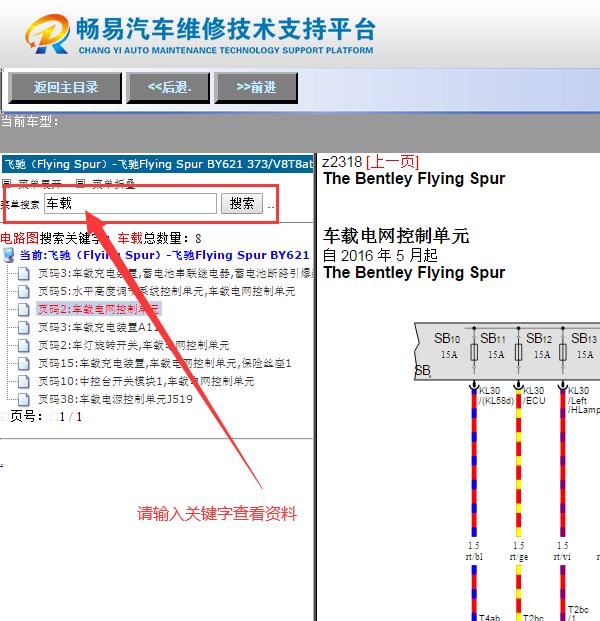Screen dimensions: 600x621
Task: Click the 1.5 rt/bl wire gauge label
Action: click(474, 551)
